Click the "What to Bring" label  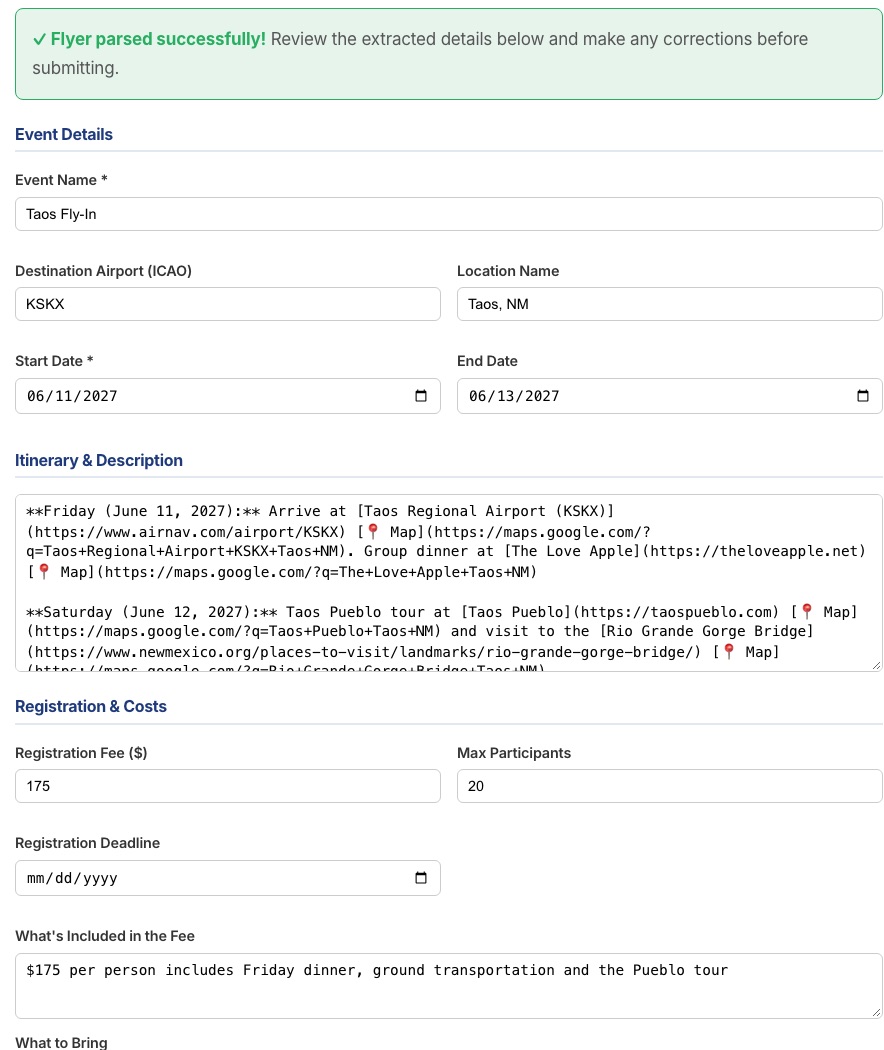(61, 1043)
